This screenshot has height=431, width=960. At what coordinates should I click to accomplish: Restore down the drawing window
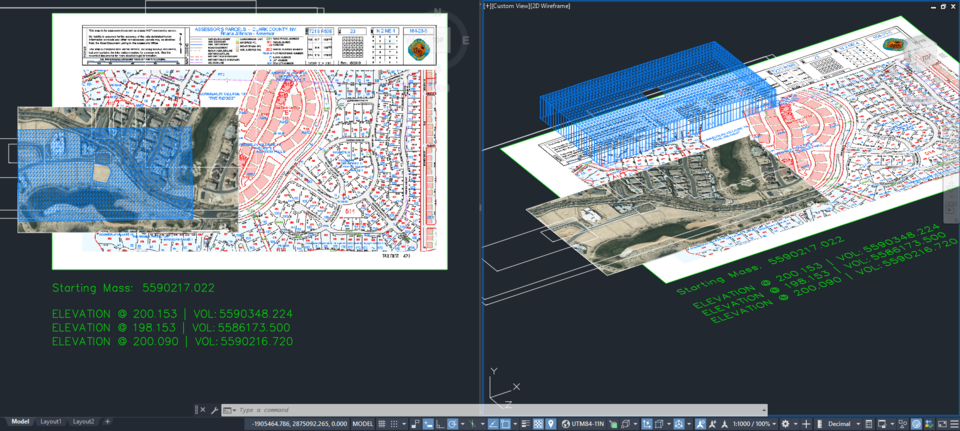click(942, 6)
